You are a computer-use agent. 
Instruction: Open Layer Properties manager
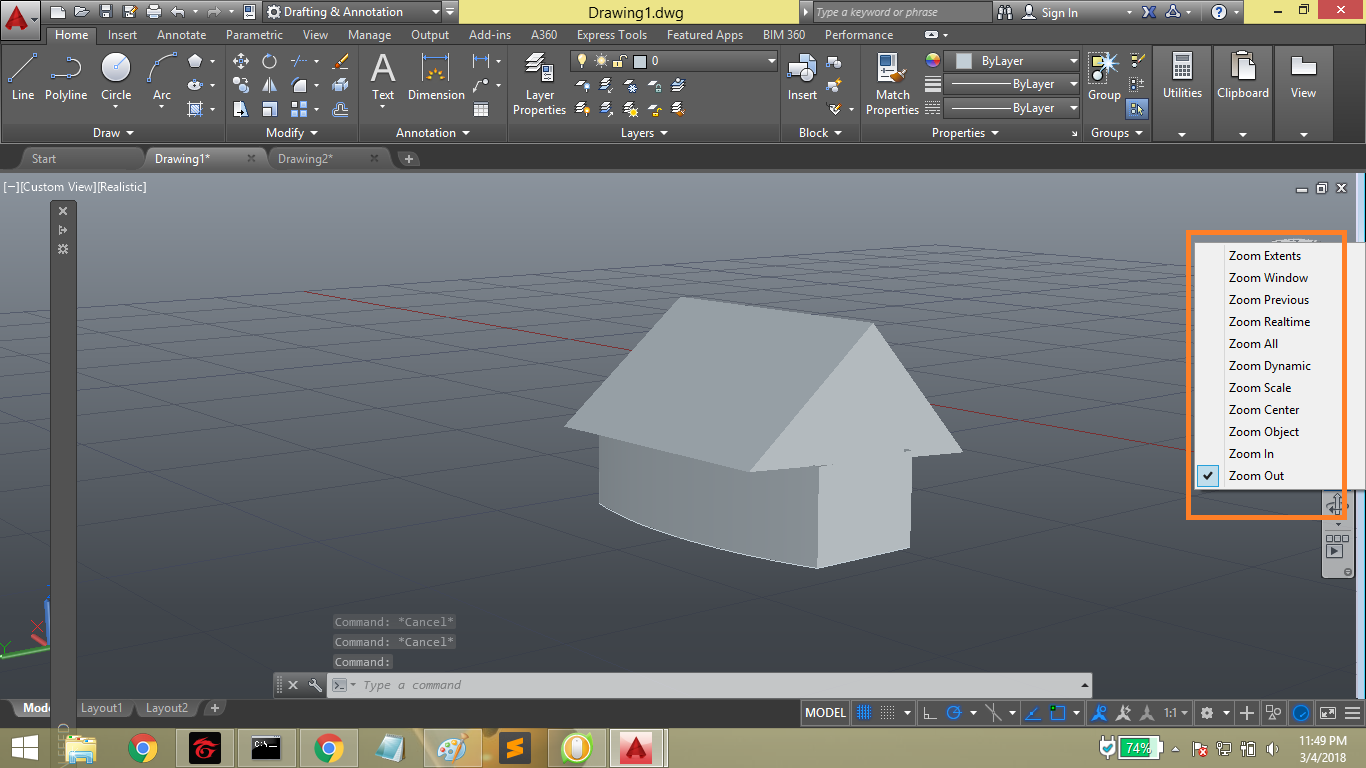pyautogui.click(x=539, y=84)
